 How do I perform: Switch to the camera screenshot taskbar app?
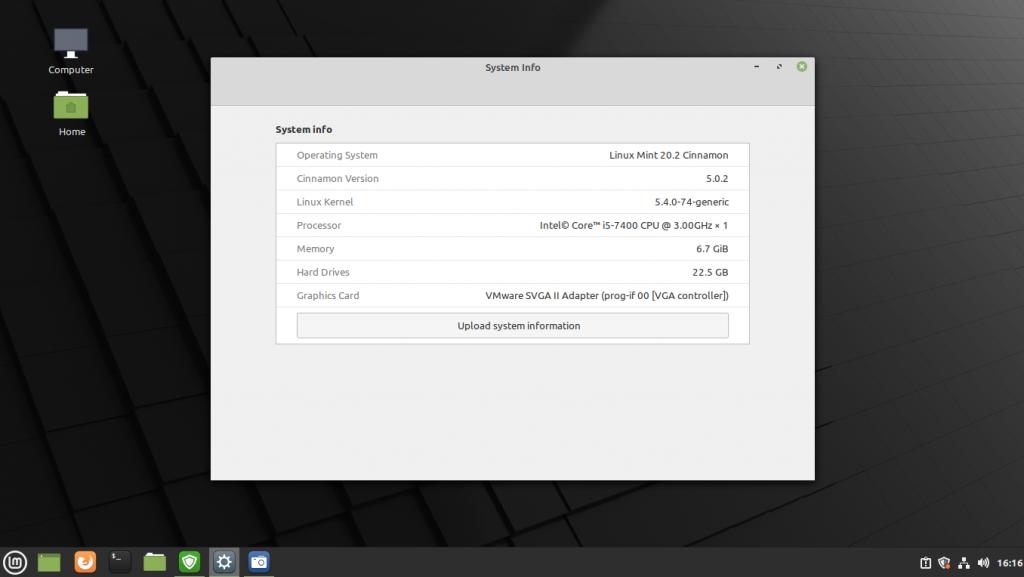[x=259, y=562]
